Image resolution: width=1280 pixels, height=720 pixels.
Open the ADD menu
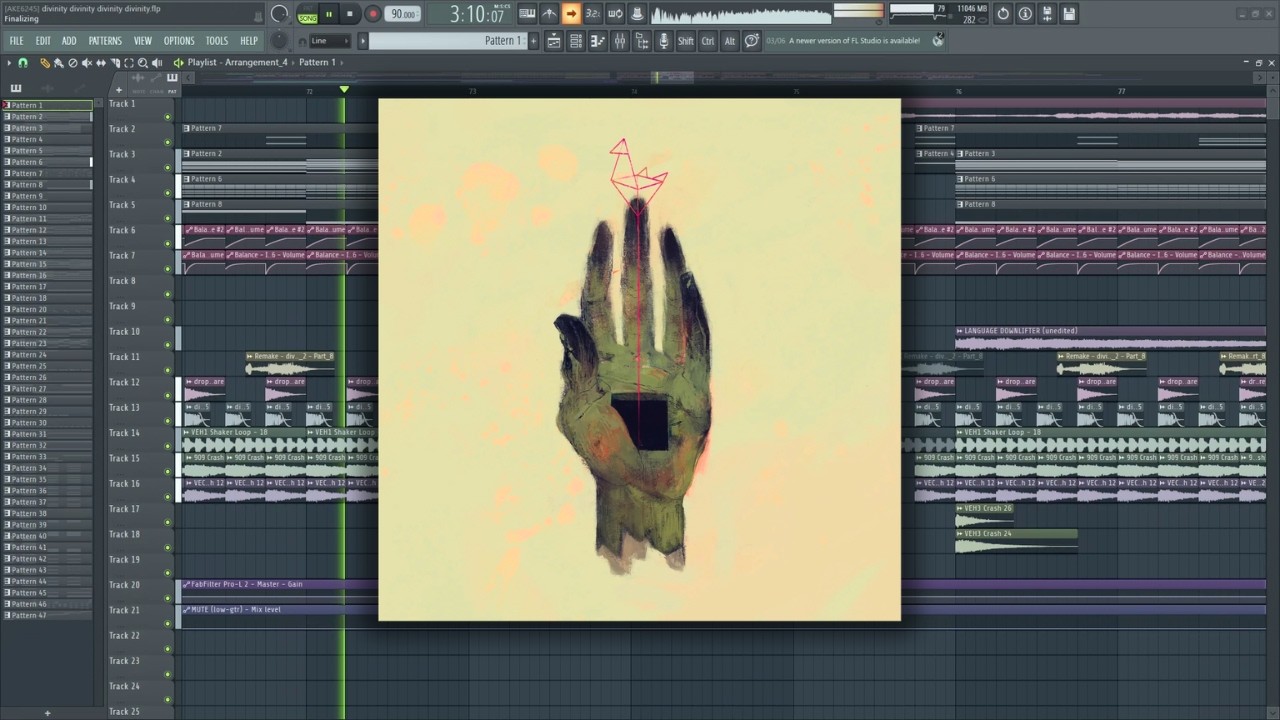click(x=69, y=41)
